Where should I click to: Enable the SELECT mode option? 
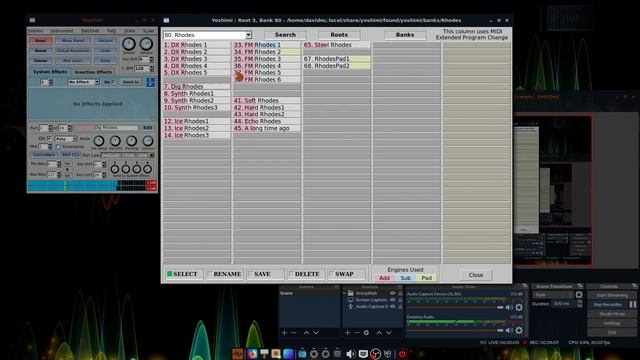pos(184,274)
